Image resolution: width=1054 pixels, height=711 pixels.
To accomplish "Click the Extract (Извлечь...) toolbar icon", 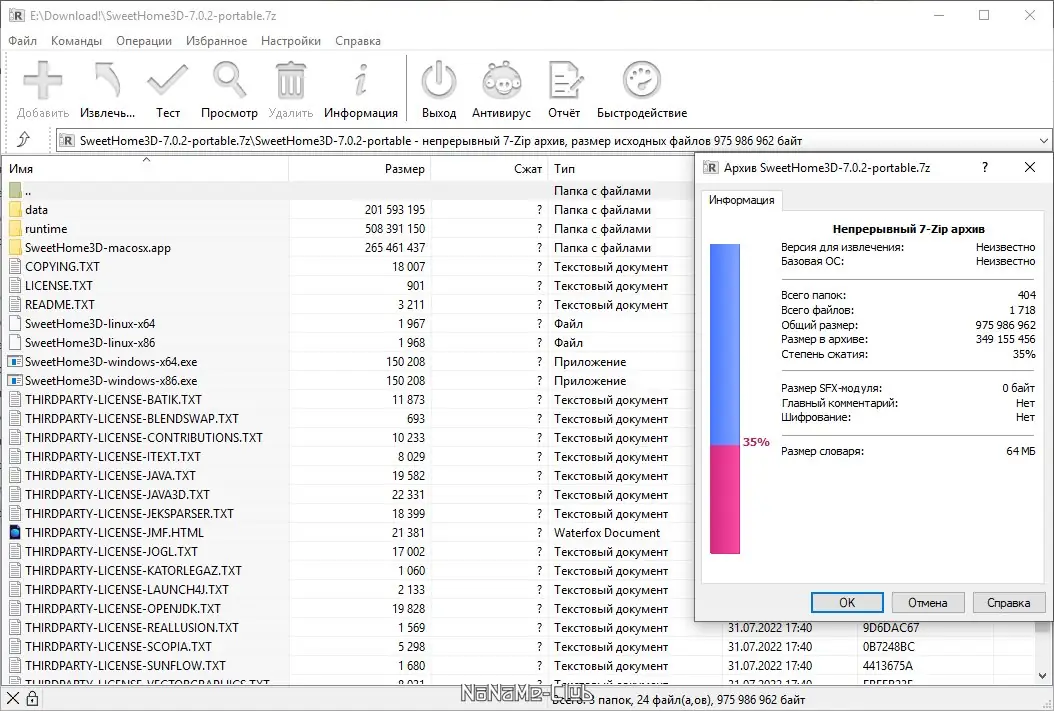I will click(108, 80).
